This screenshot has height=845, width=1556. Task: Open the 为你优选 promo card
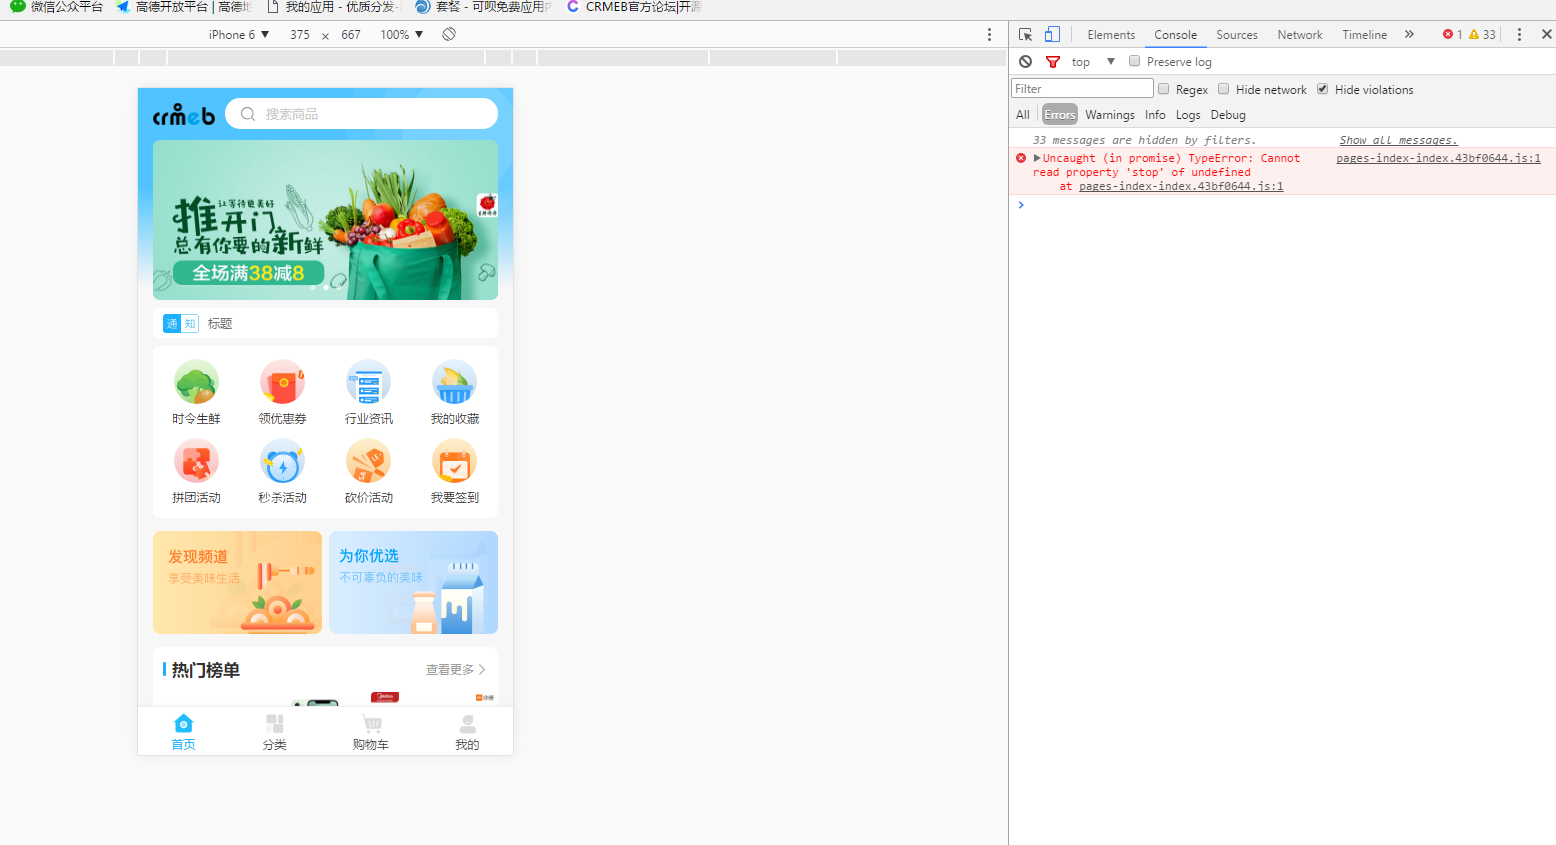(x=413, y=582)
